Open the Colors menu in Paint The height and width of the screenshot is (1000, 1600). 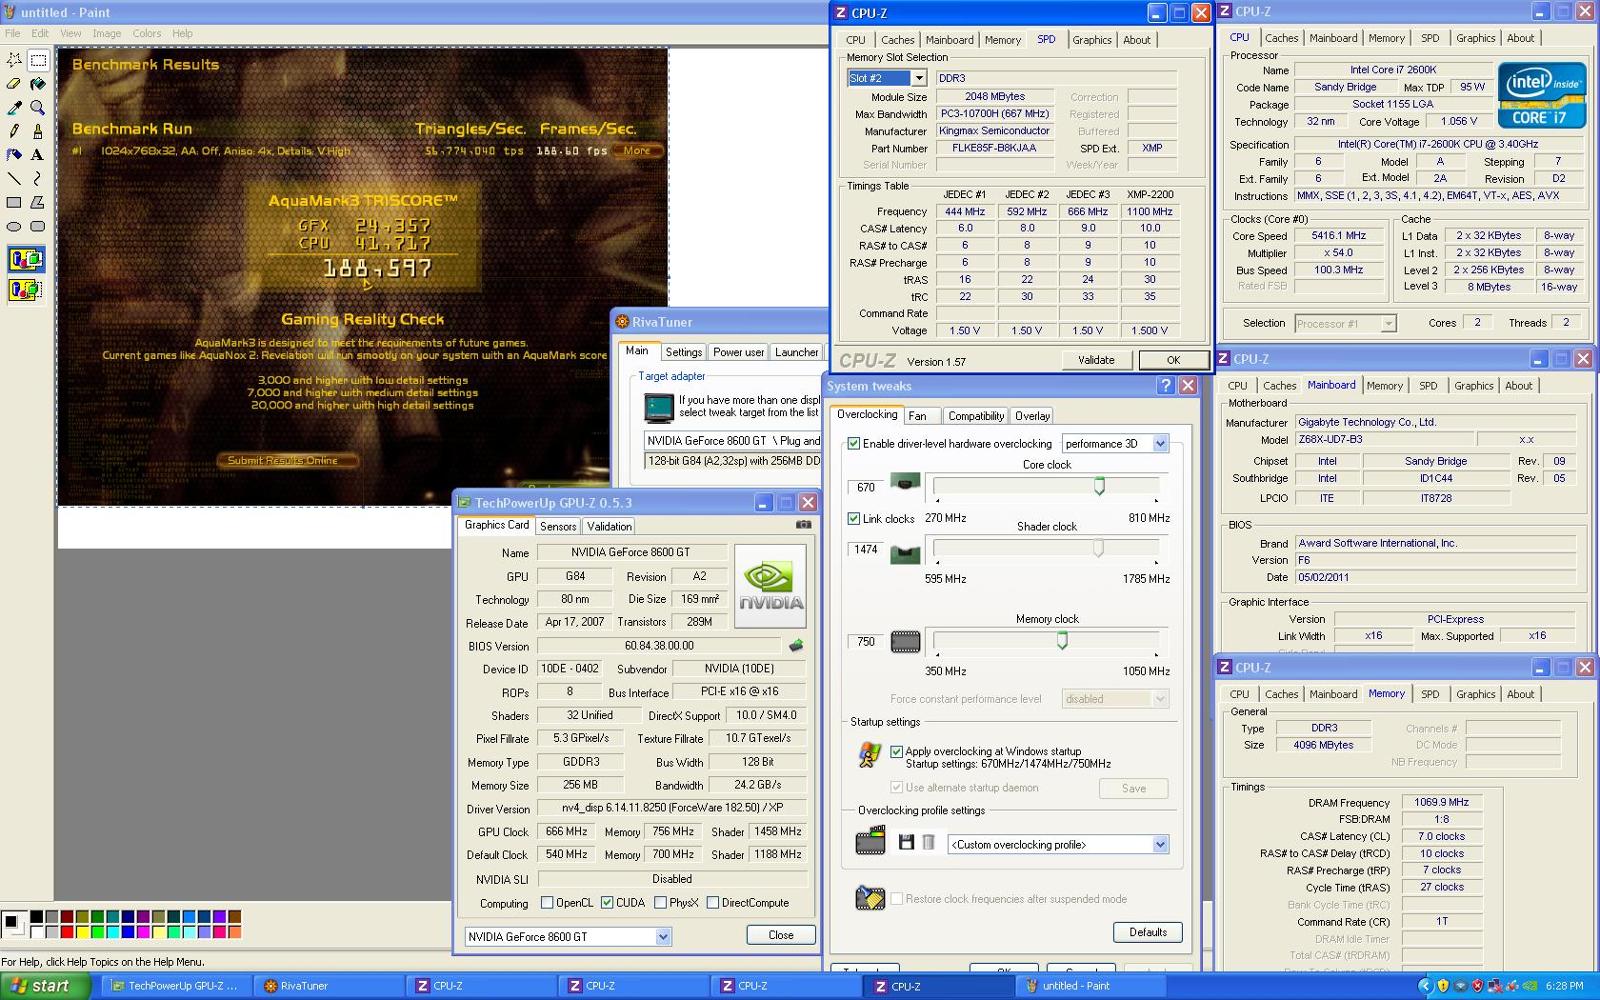pos(146,33)
